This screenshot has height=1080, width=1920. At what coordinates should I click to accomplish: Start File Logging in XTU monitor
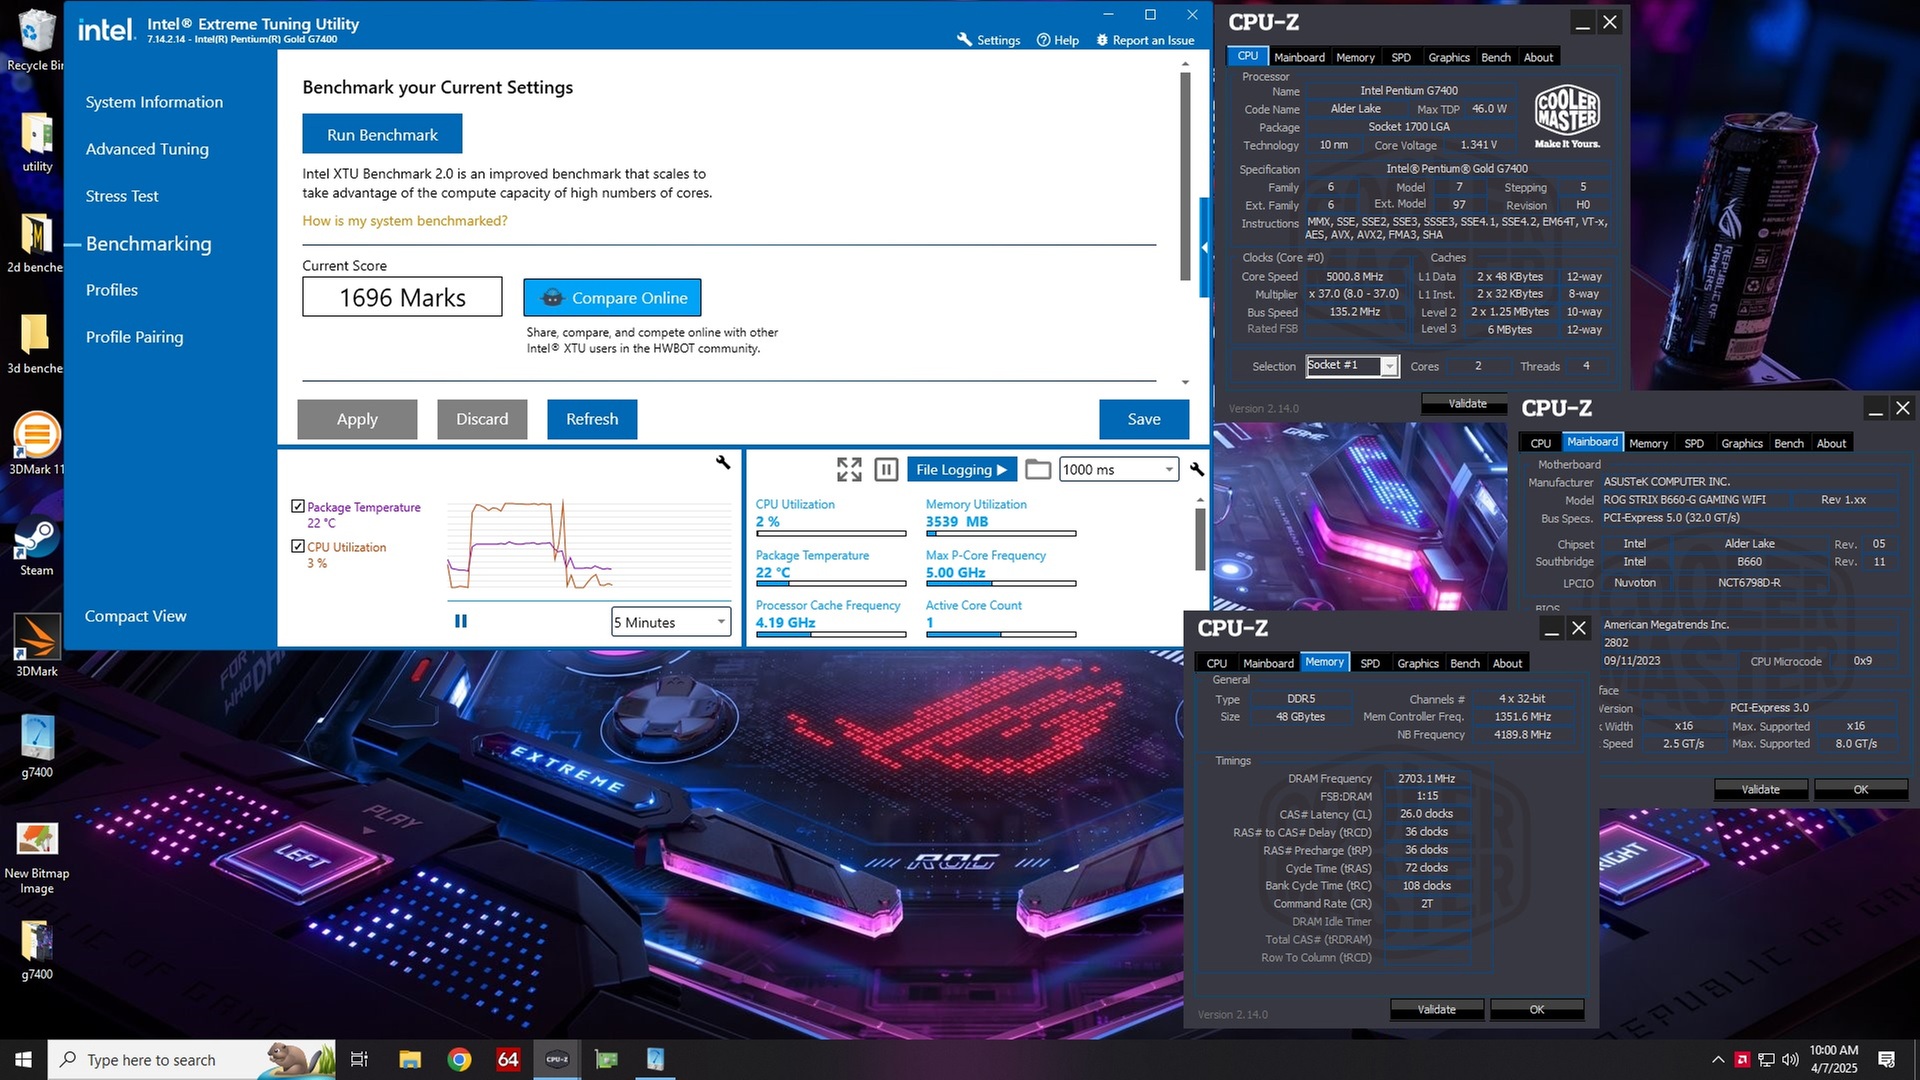pyautogui.click(x=961, y=469)
